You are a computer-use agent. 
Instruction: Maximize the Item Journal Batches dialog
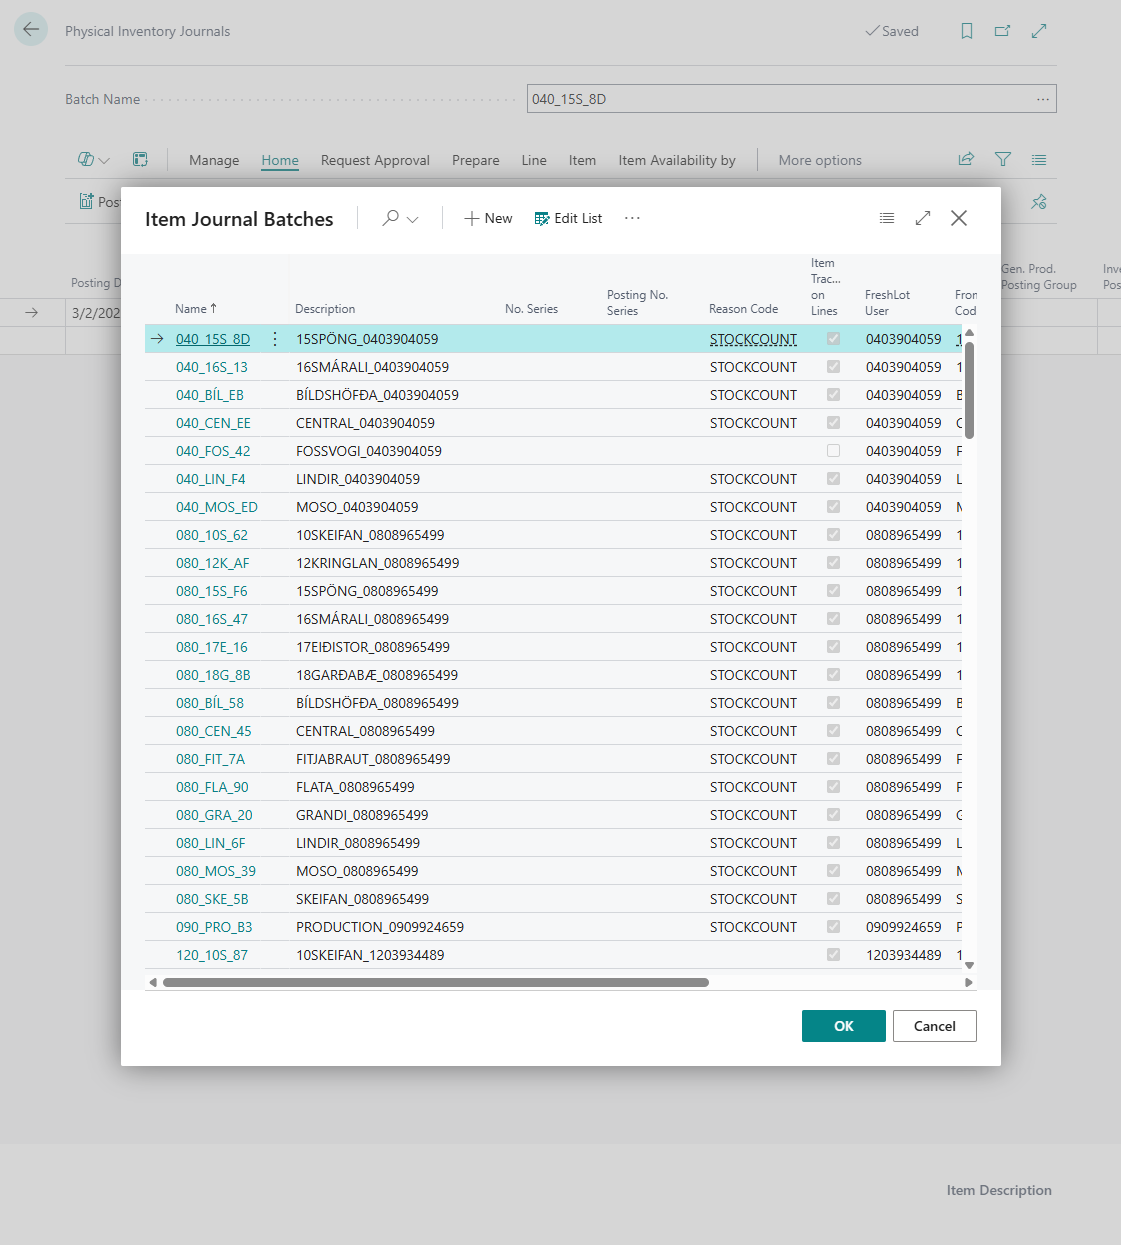[x=923, y=218]
